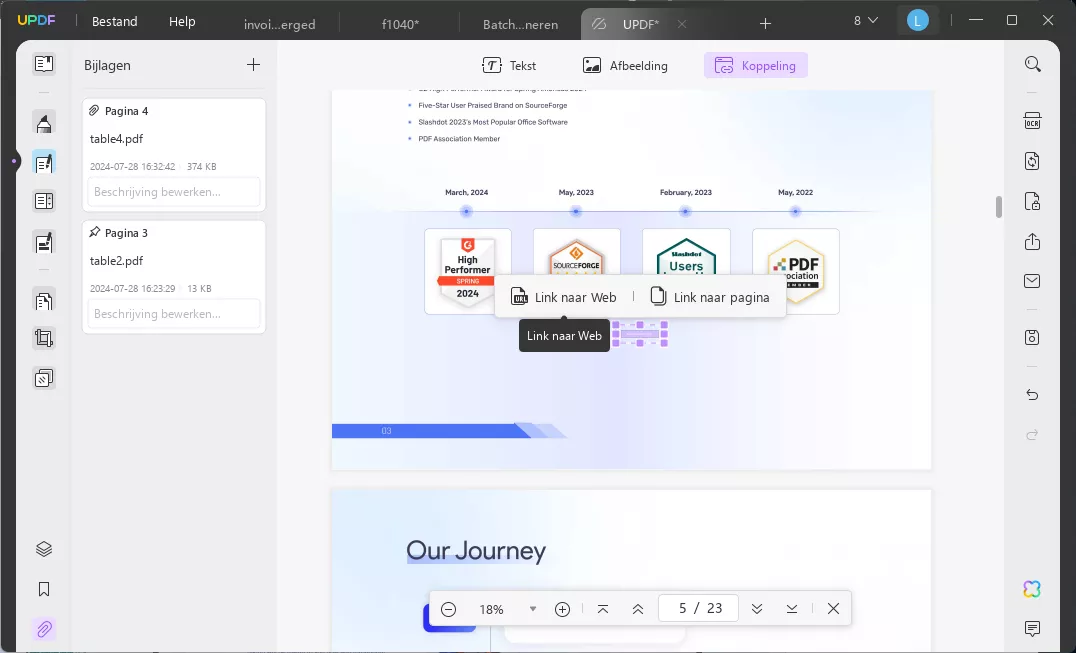
Task: Open the Share file icon
Action: pos(1033,241)
